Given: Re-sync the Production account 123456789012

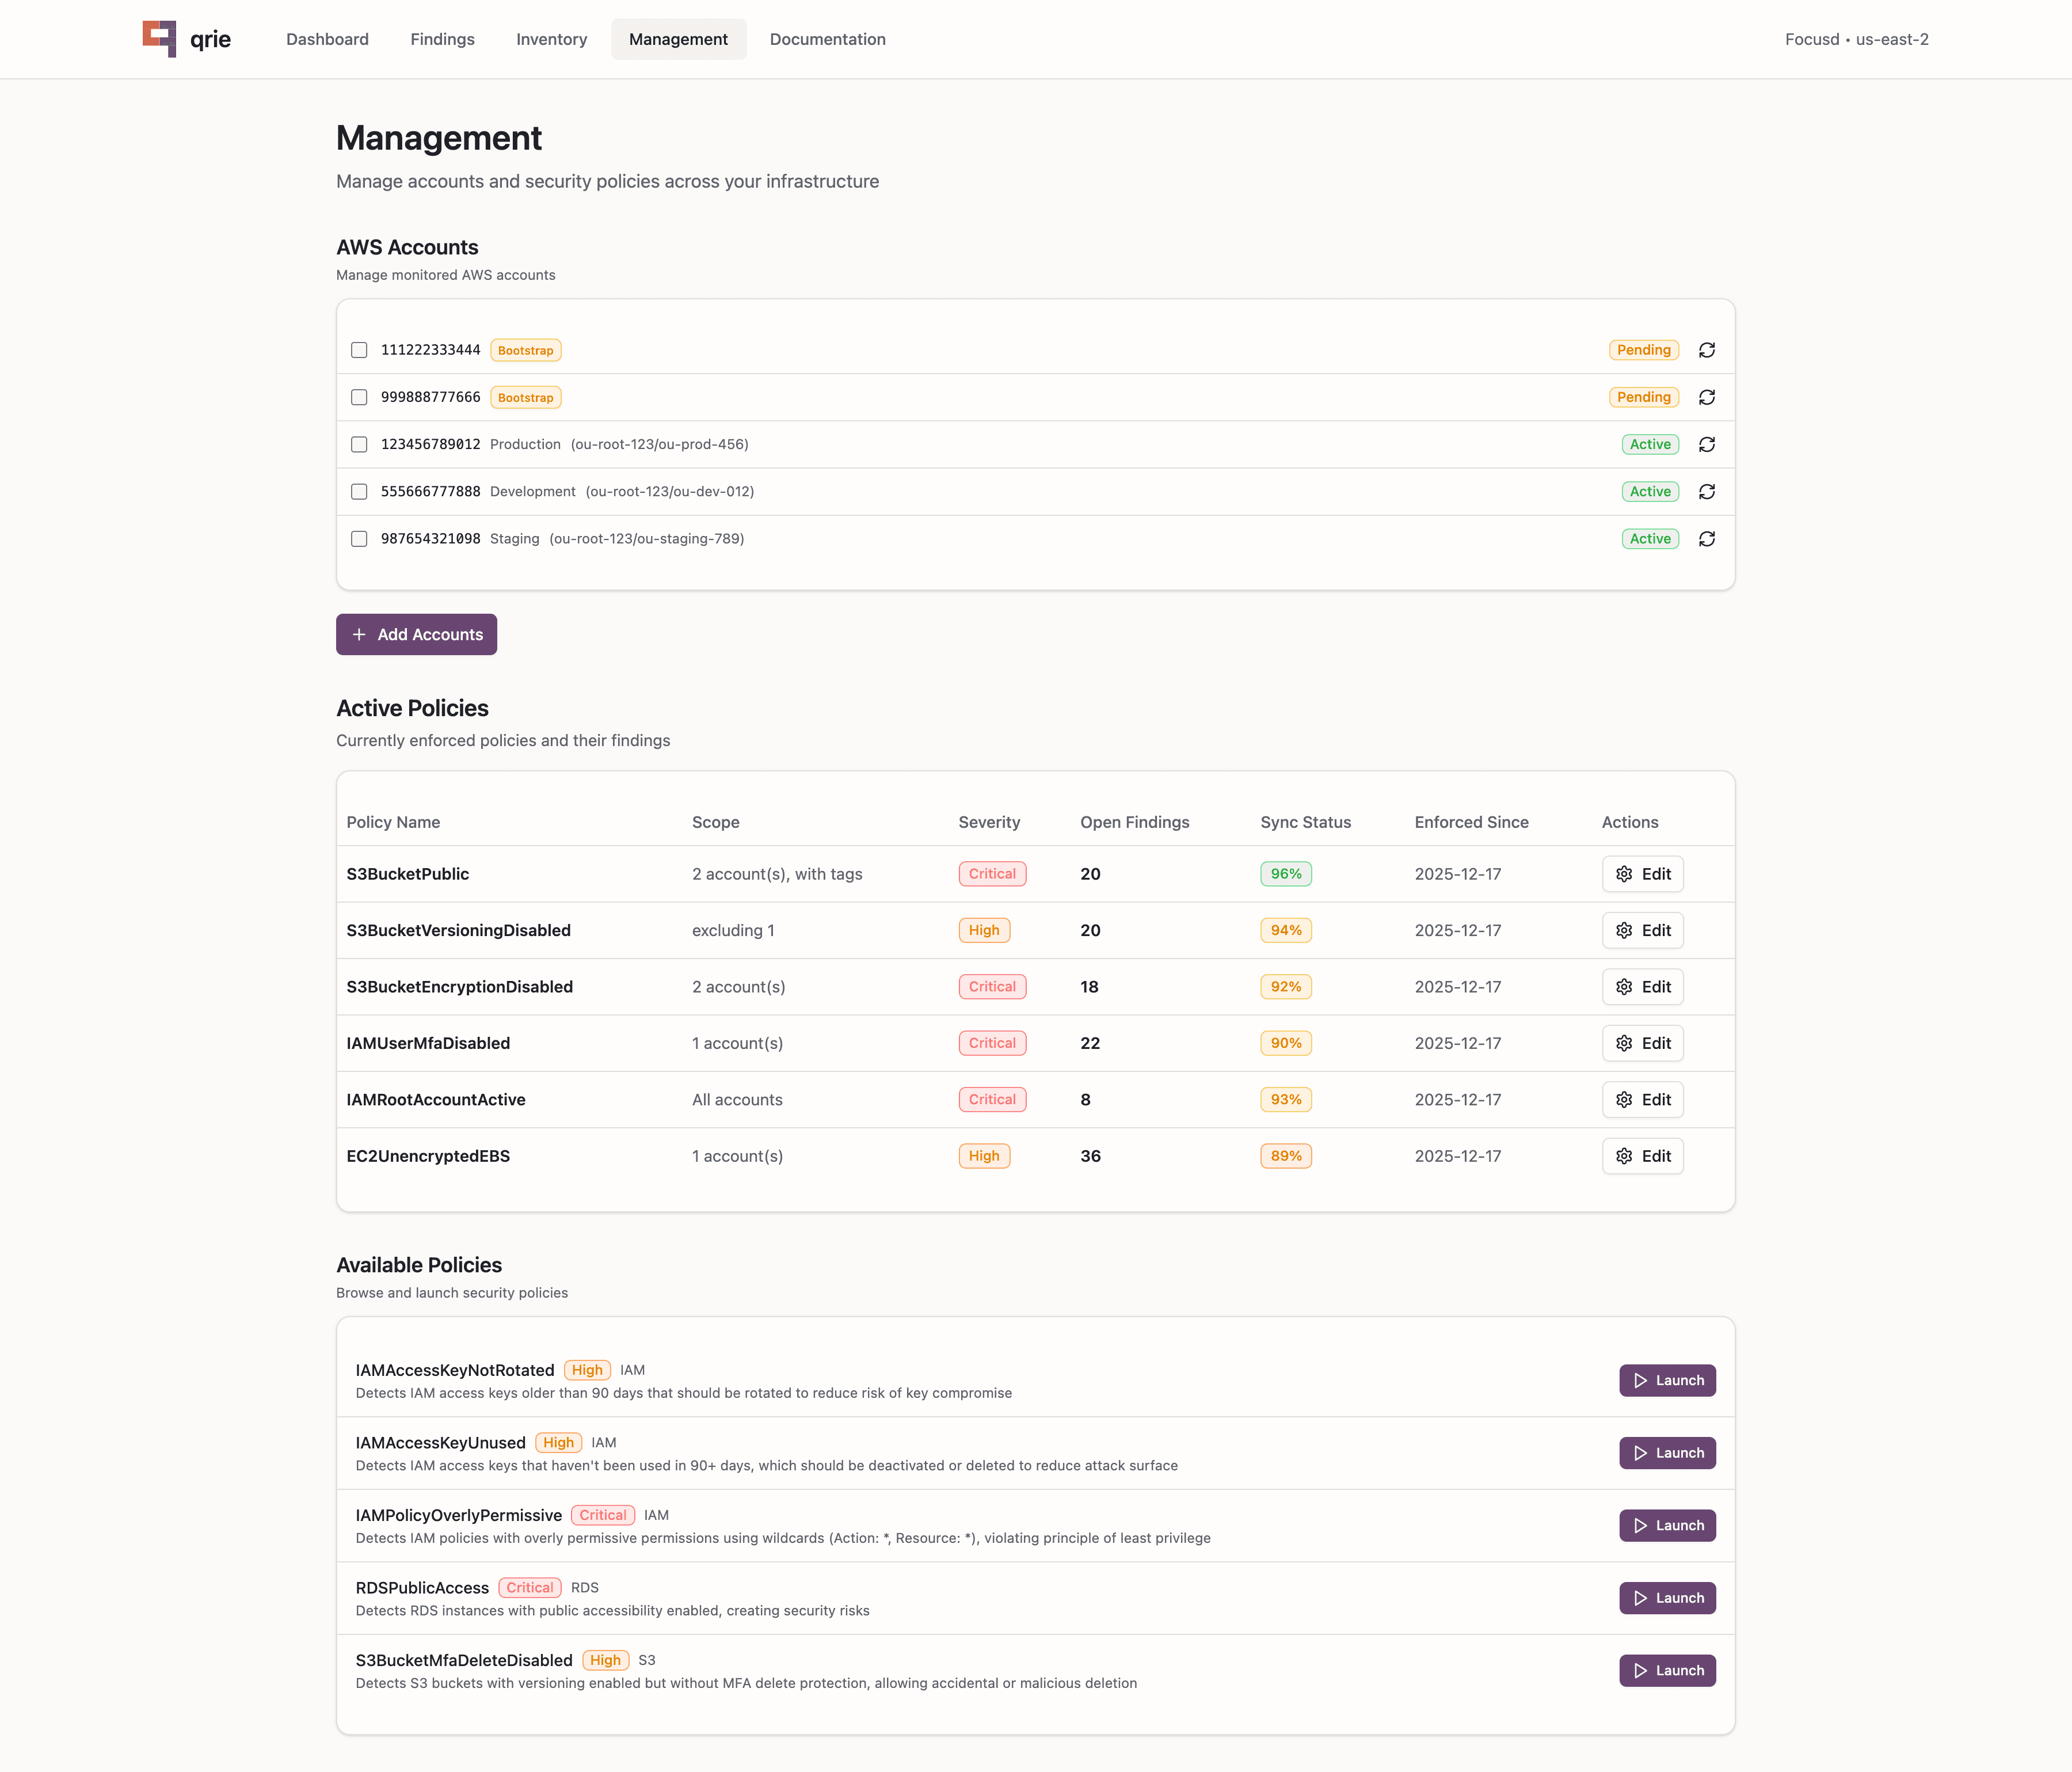Looking at the screenshot, I should coord(1707,444).
